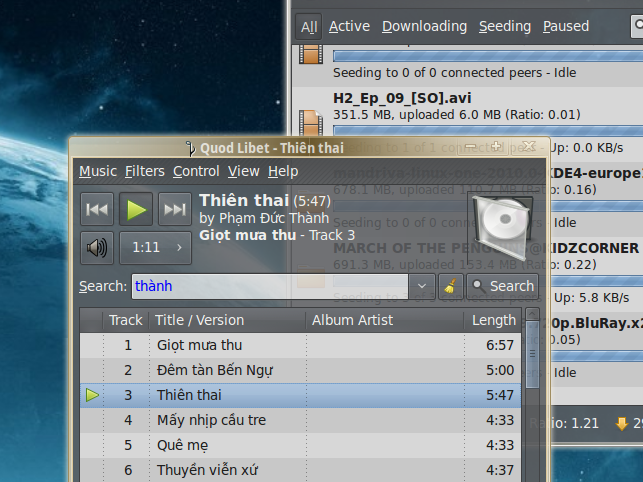The image size is (643, 482).
Task: Sort by Track column header
Action: 125,320
